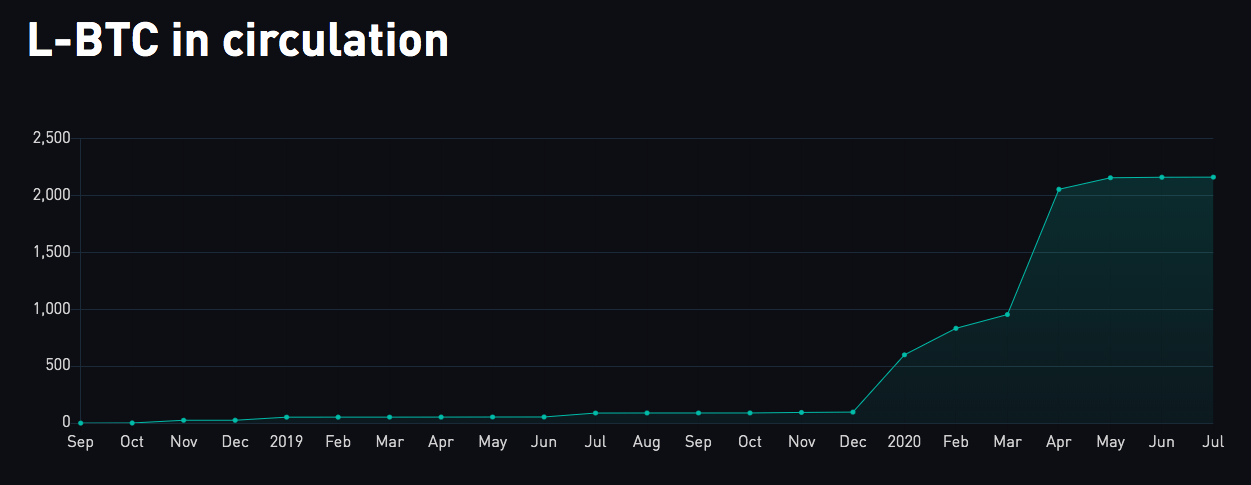Viewport: 1251px width, 485px height.
Task: Click the July 2019 data point
Action: coord(595,413)
